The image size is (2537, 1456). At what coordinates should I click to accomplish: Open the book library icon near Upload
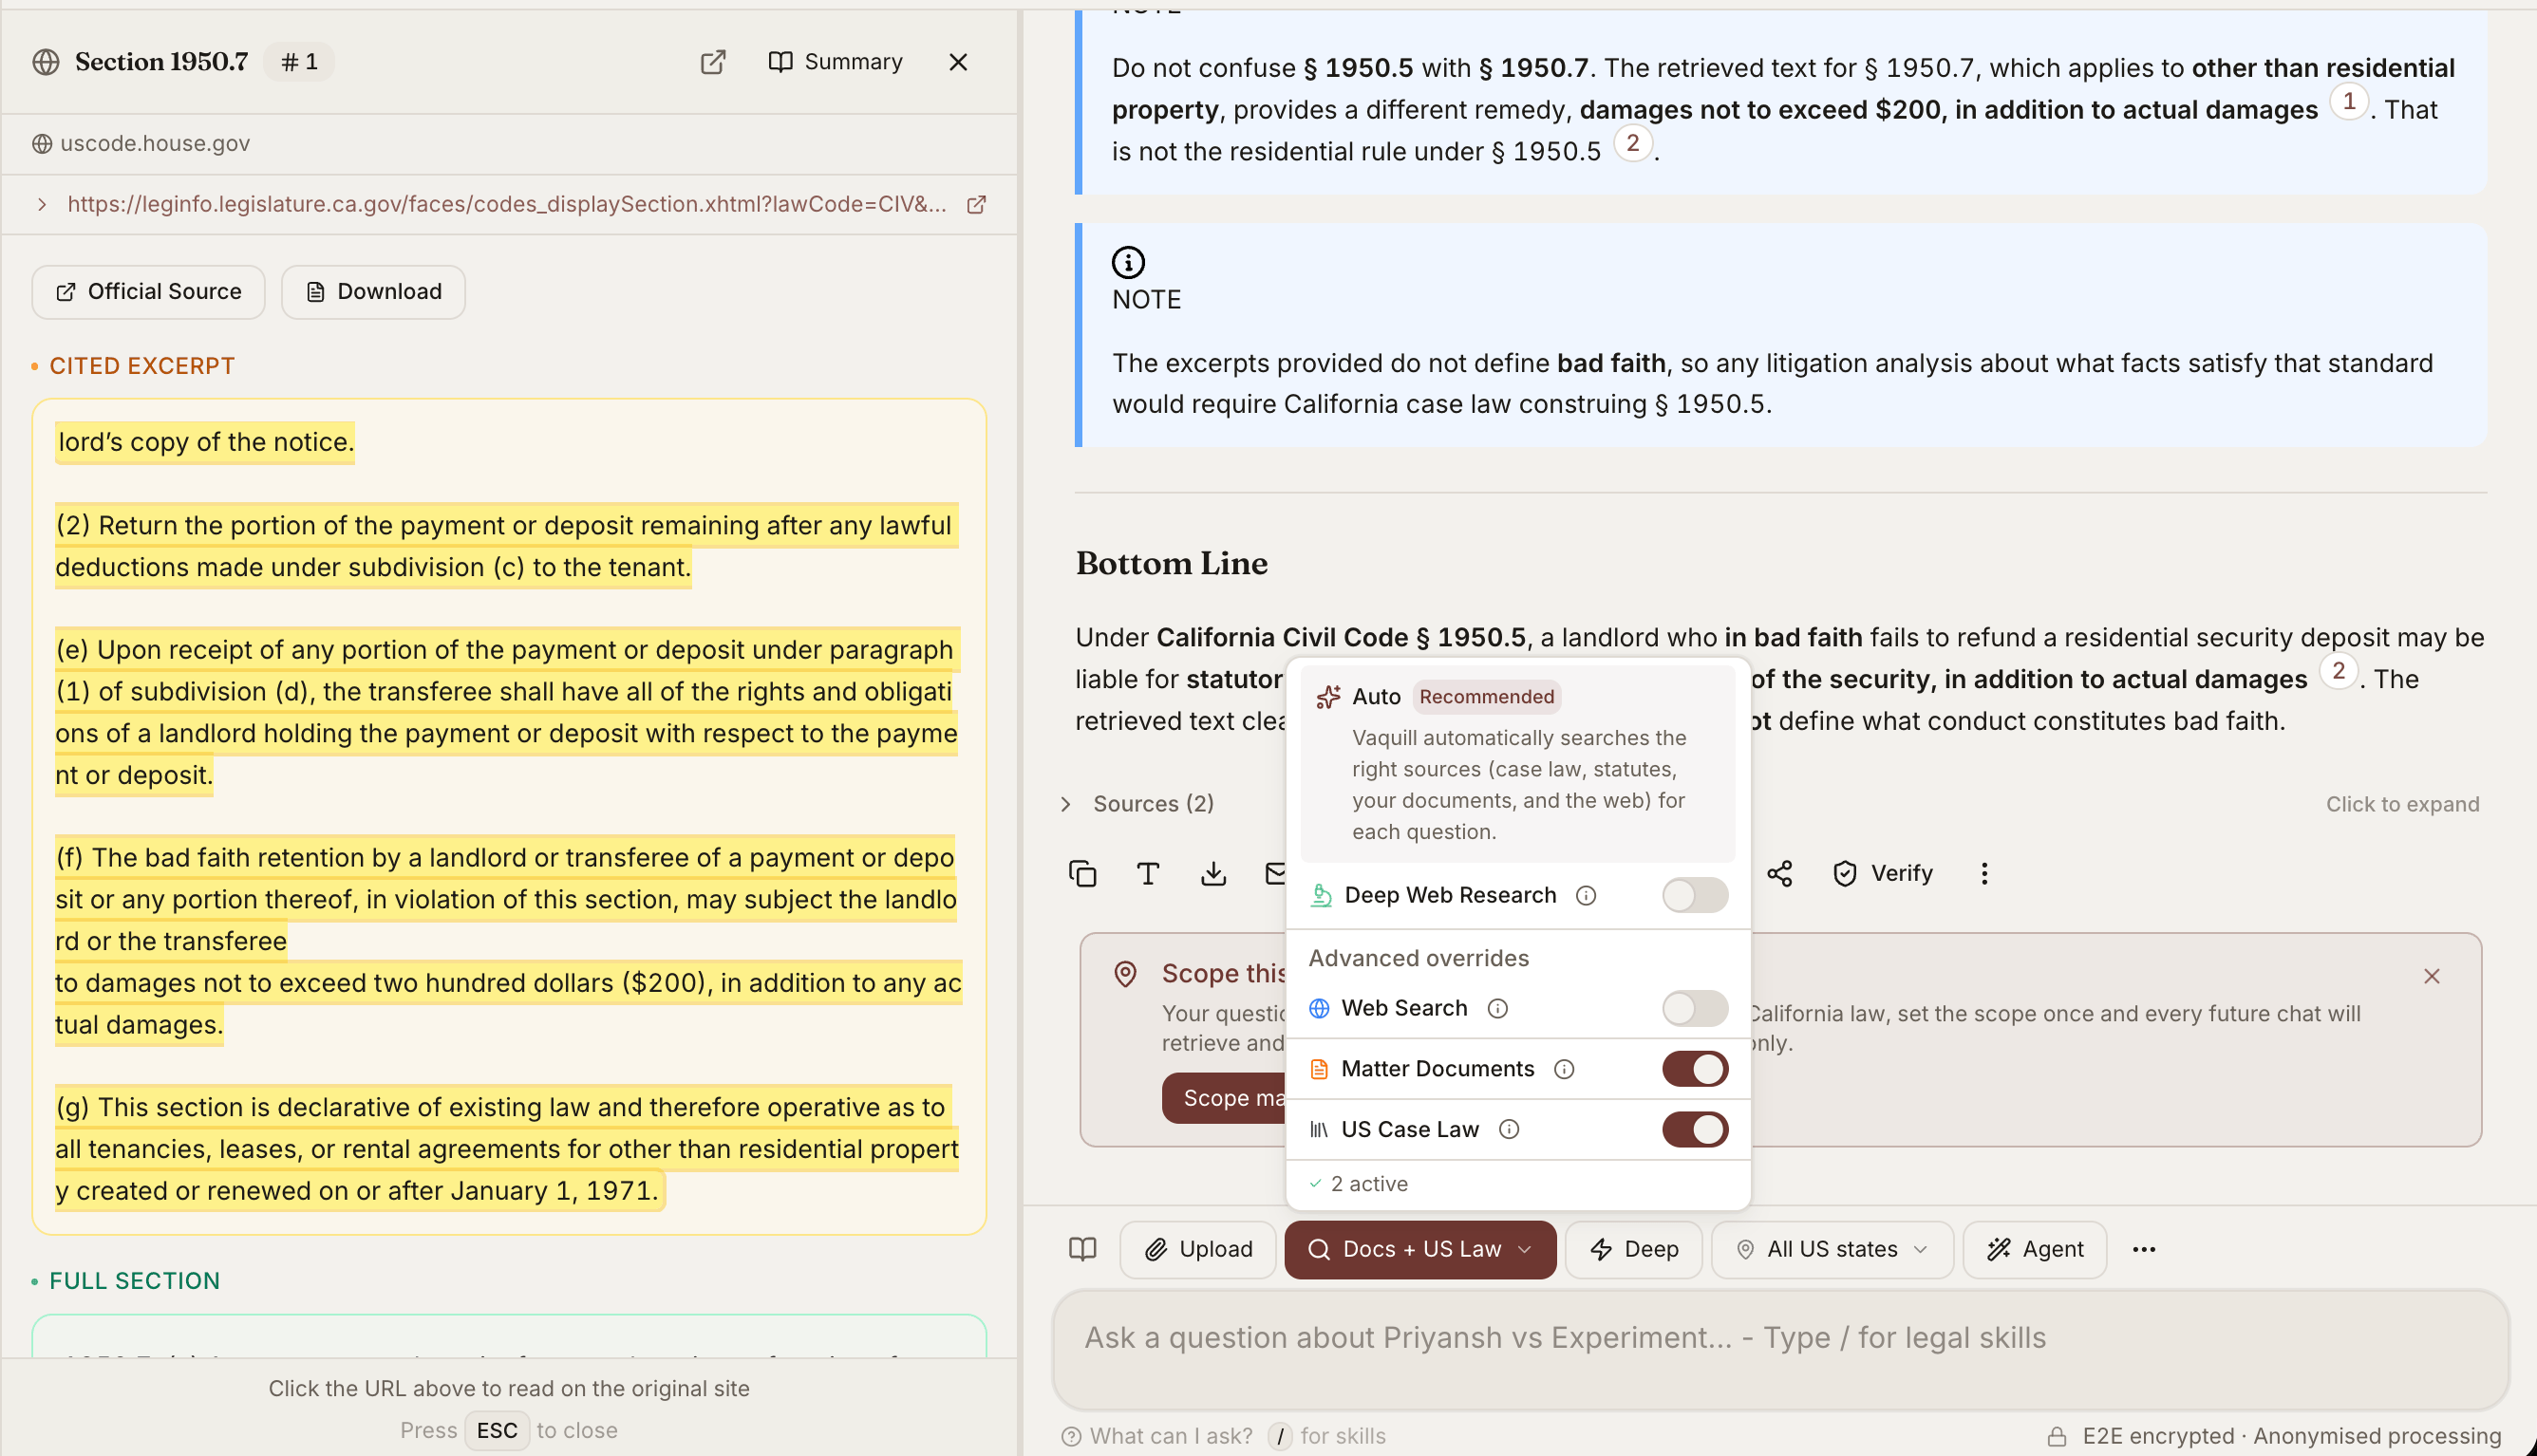(x=1082, y=1249)
